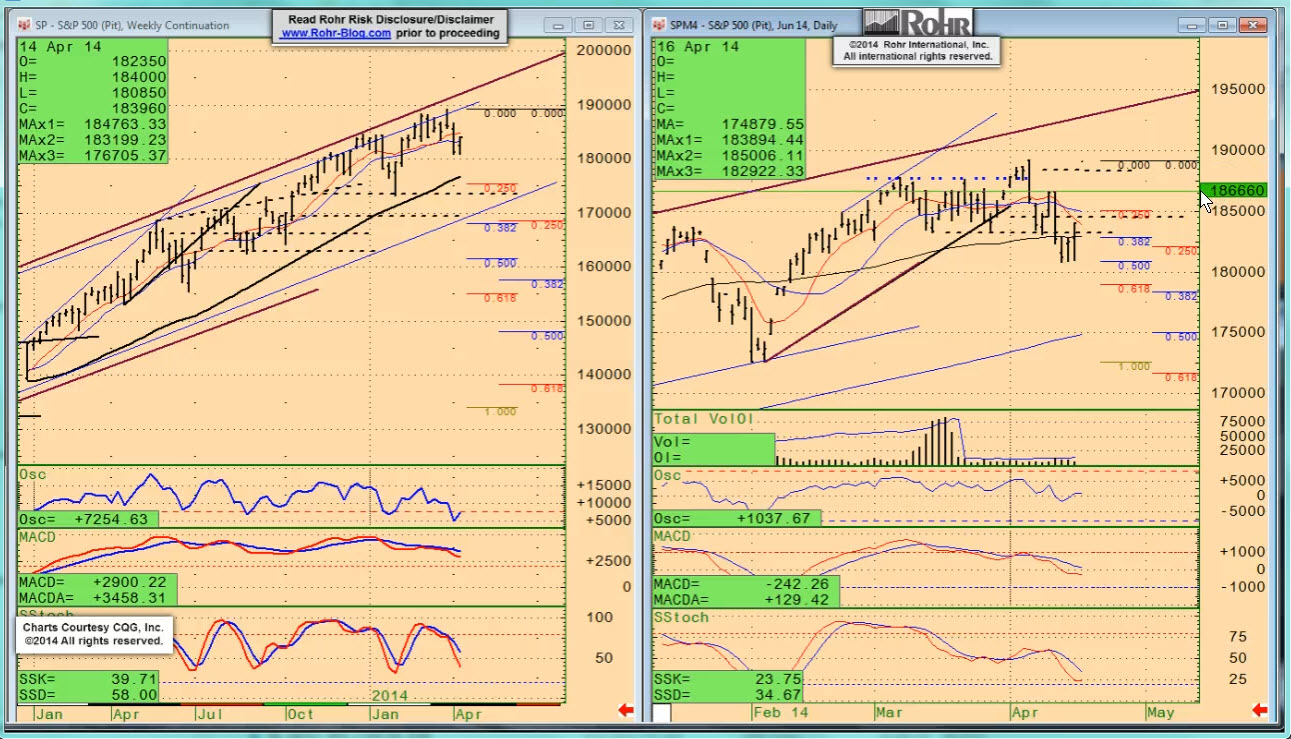Select the white box at daily chart bottom-left
This screenshot has width=1291, height=739.
[x=662, y=713]
